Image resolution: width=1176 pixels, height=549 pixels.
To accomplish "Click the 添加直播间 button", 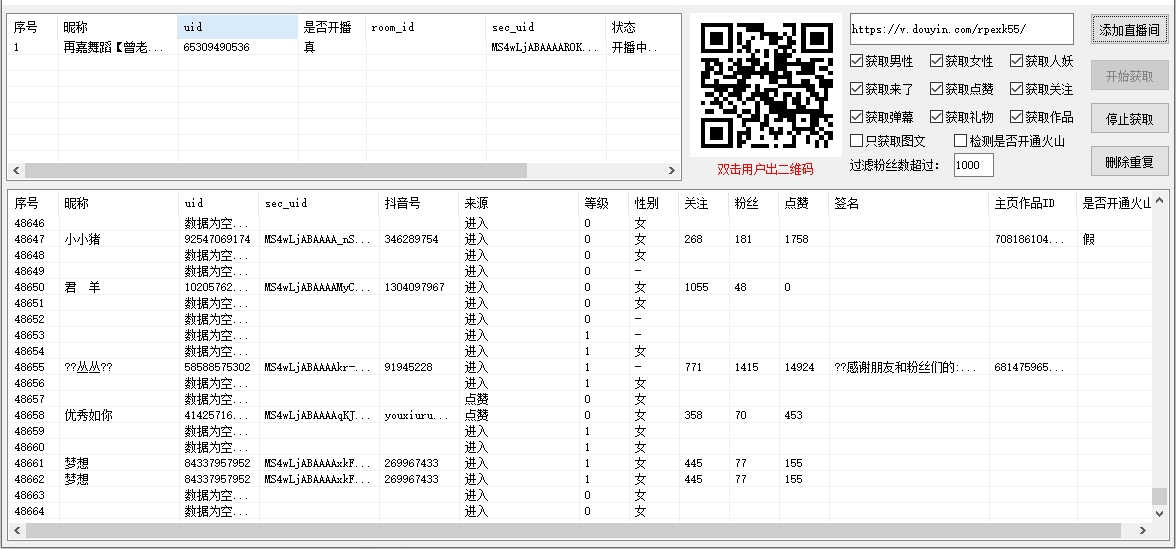I will 1129,30.
